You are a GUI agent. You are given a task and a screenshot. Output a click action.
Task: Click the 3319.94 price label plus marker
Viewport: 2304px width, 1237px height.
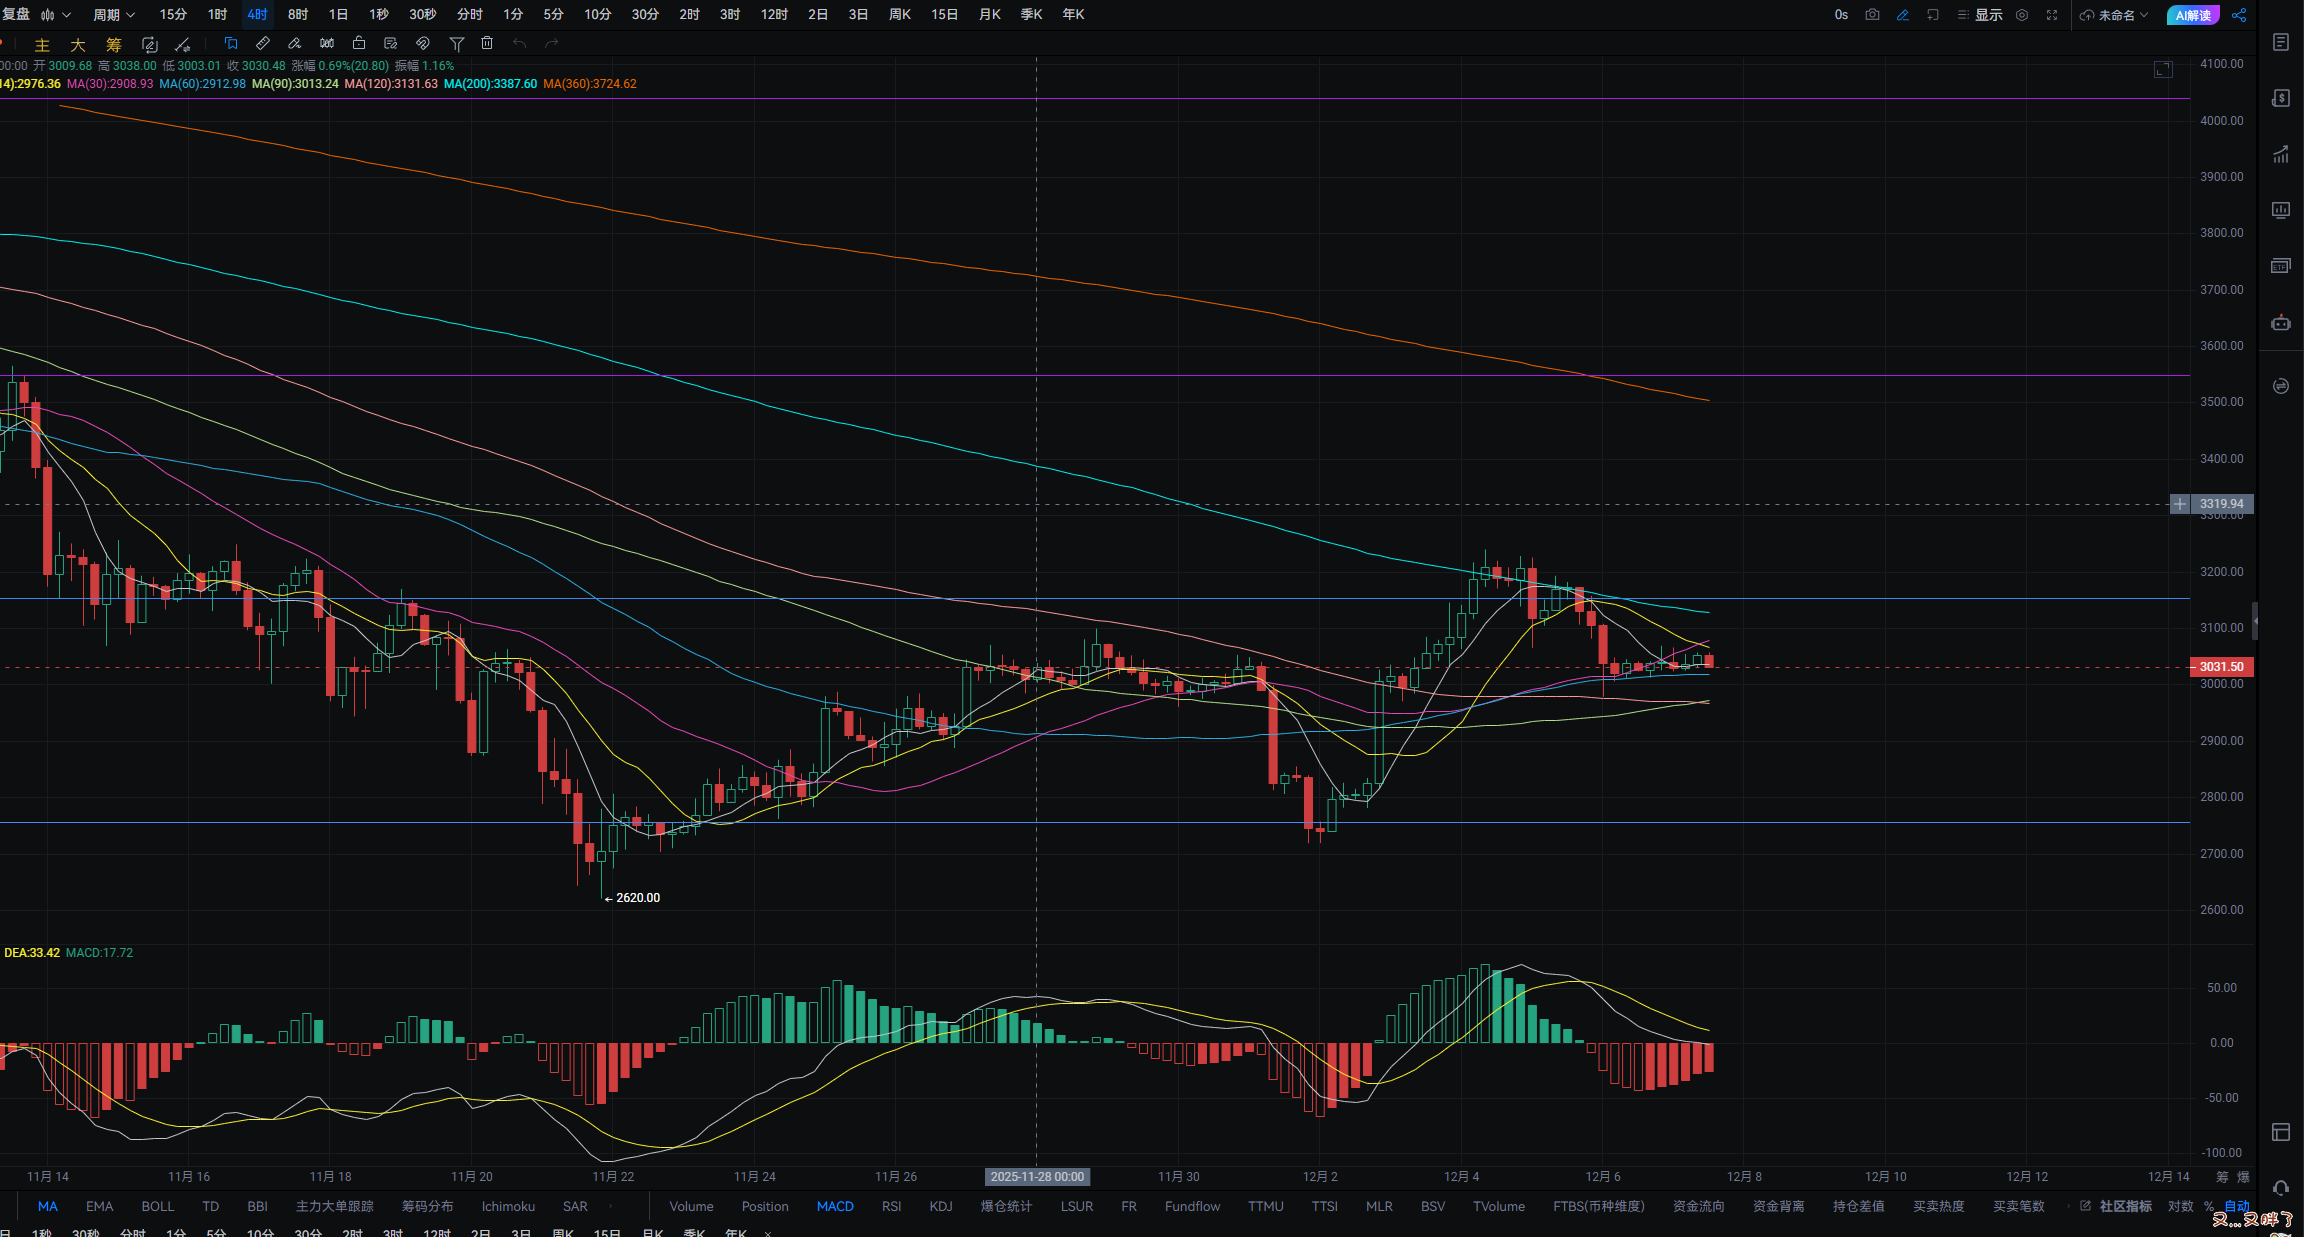2180,504
